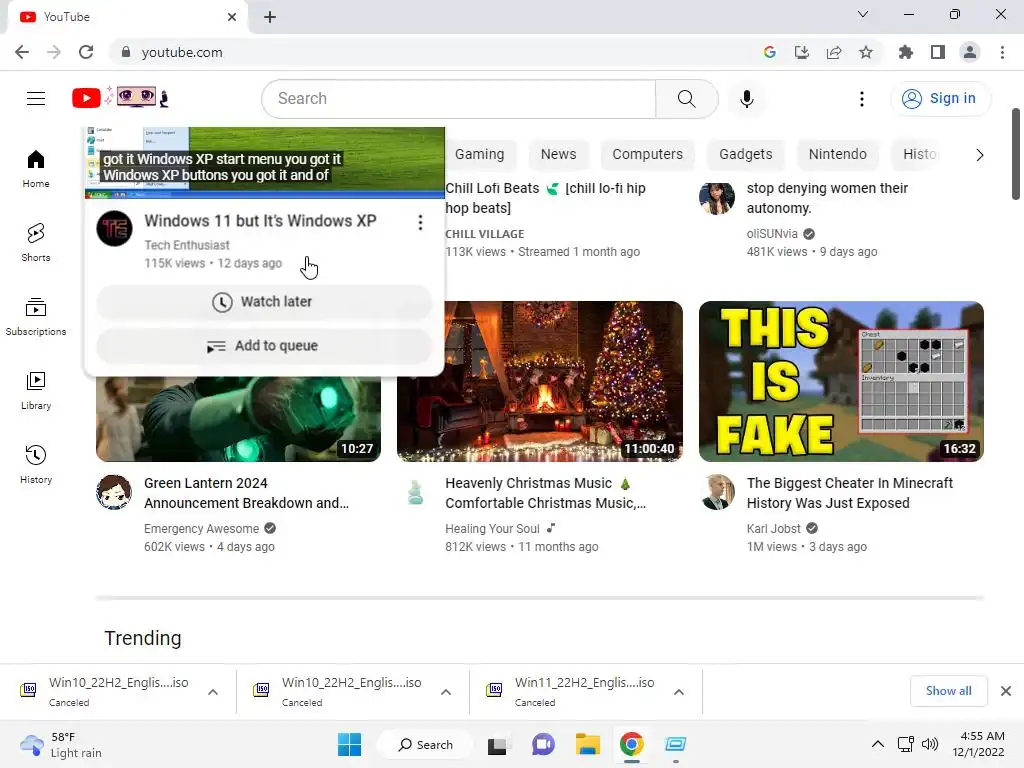Click the install app icon in address bar

tap(802, 52)
